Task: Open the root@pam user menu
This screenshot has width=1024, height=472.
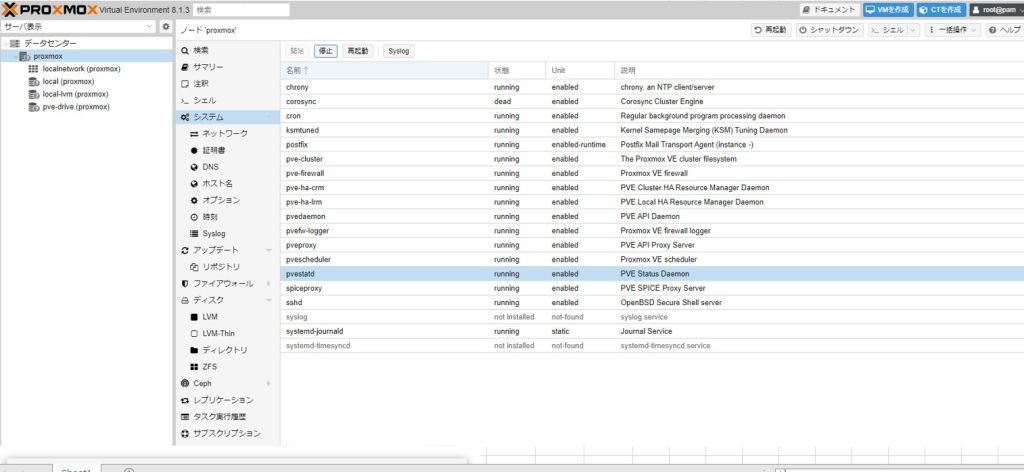Action: 996,10
